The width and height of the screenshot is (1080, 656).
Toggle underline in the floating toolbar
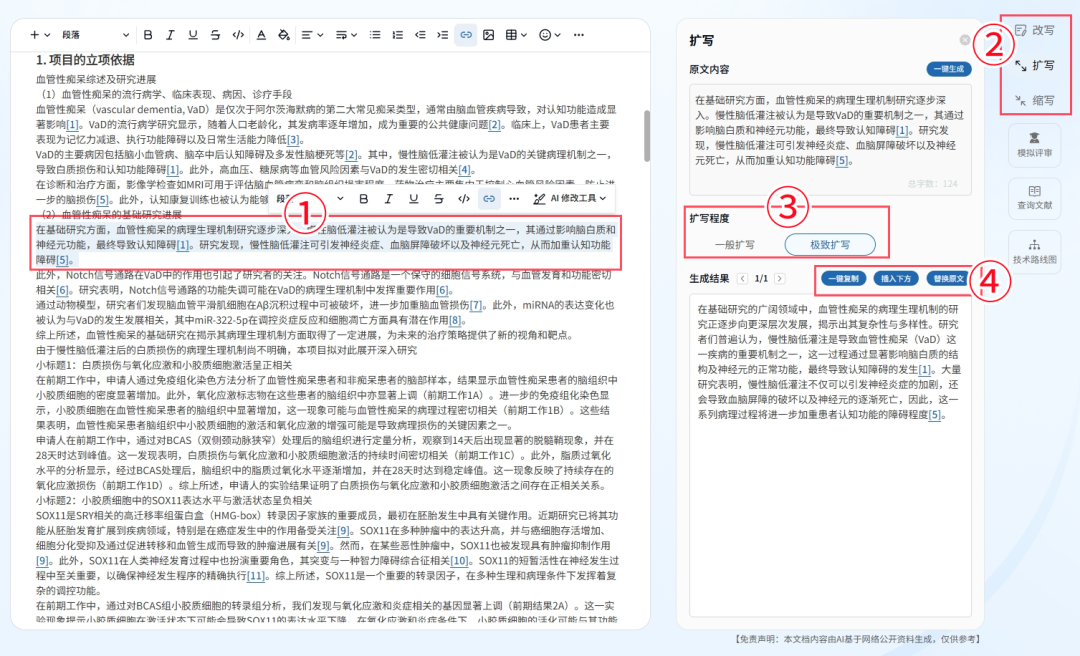pyautogui.click(x=413, y=198)
